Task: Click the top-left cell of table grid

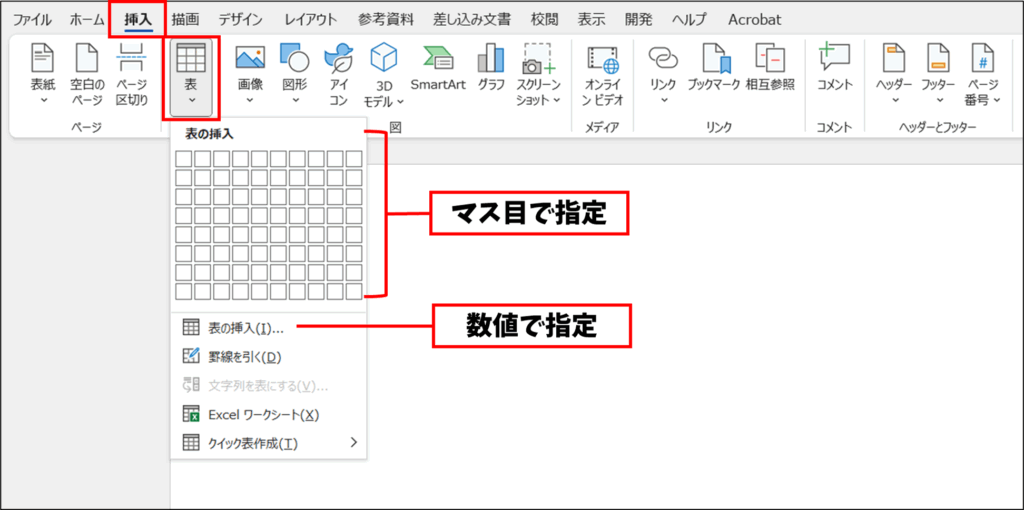Action: click(184, 159)
